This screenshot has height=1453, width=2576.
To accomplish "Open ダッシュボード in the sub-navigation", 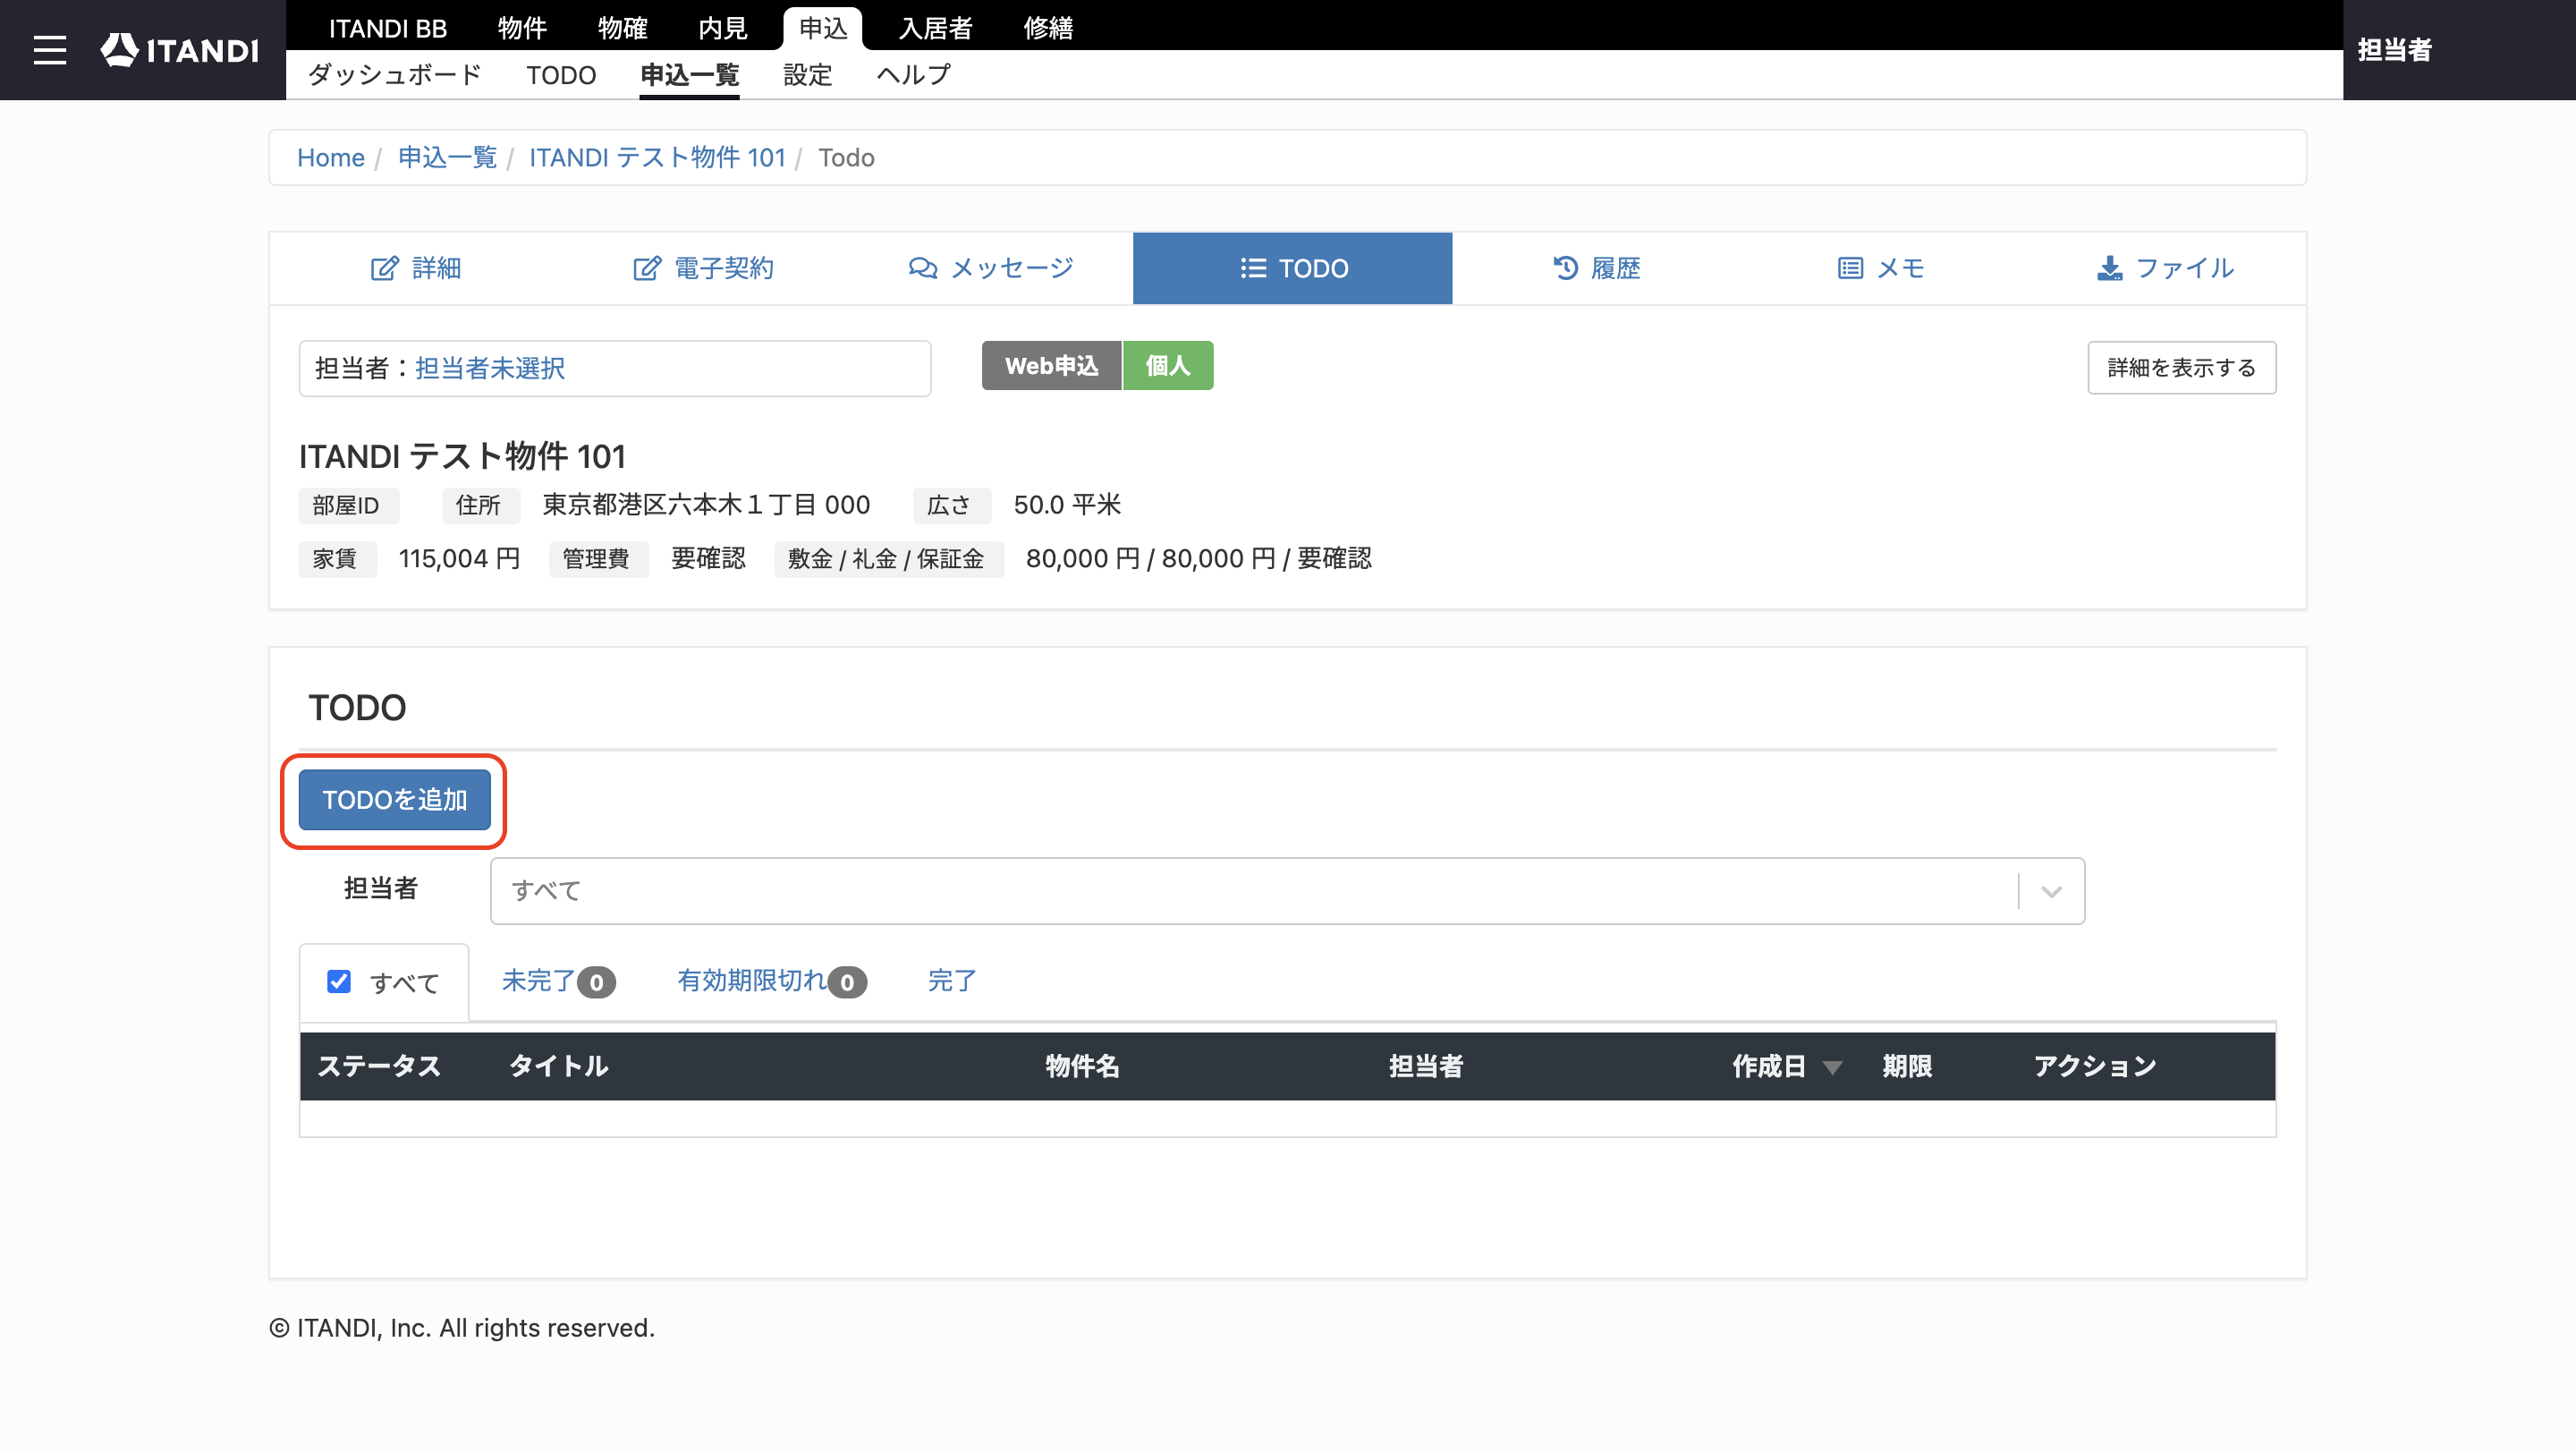I will click(x=395, y=75).
